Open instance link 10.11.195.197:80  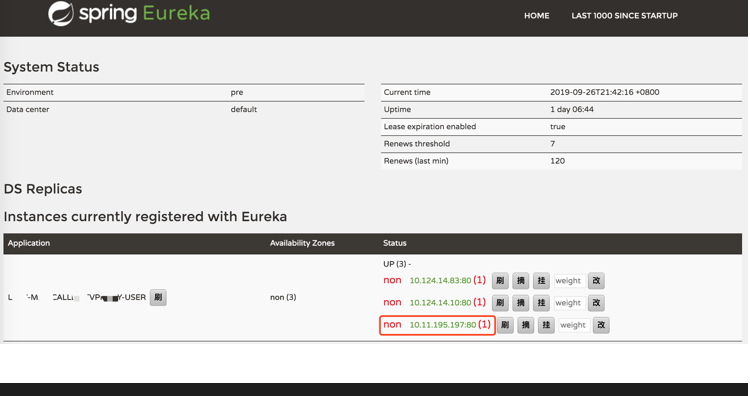pyautogui.click(x=443, y=325)
